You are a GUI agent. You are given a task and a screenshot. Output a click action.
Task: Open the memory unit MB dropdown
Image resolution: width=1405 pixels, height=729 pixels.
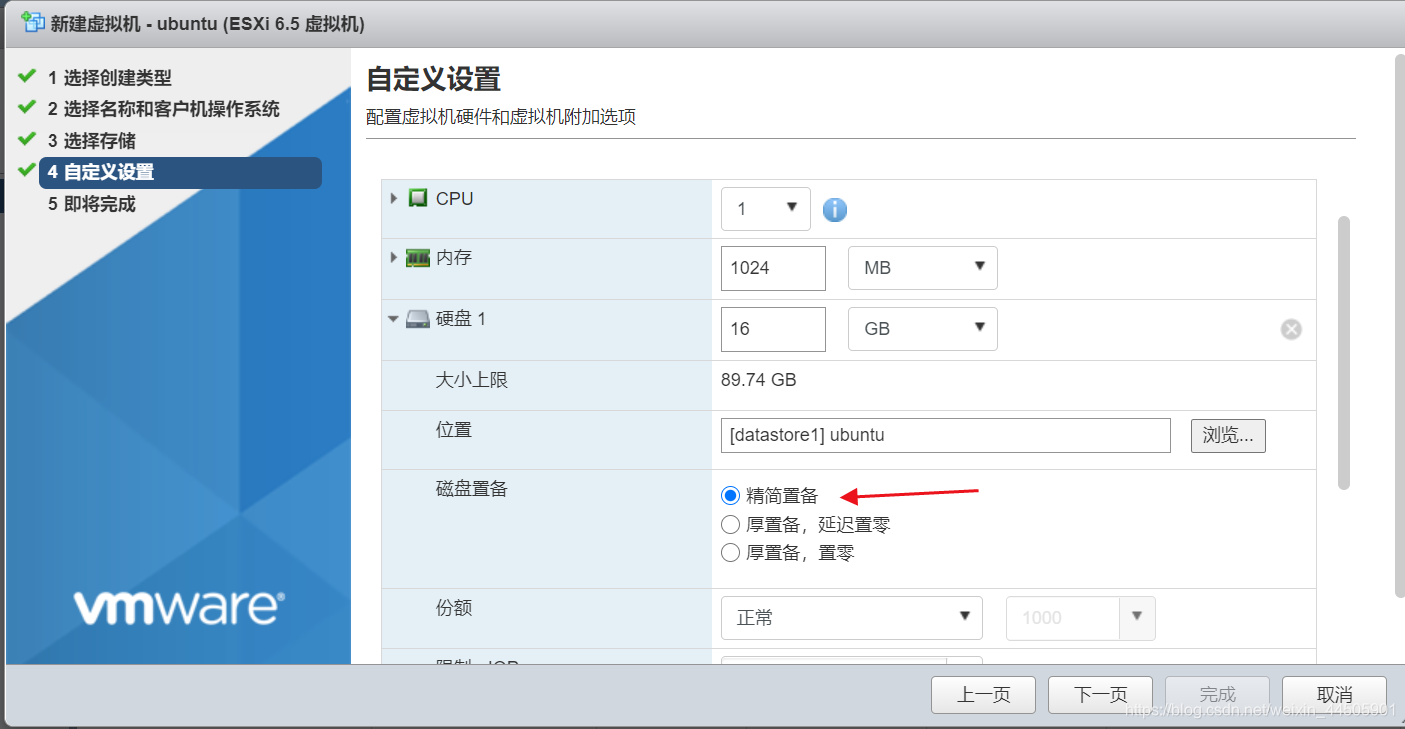(922, 267)
